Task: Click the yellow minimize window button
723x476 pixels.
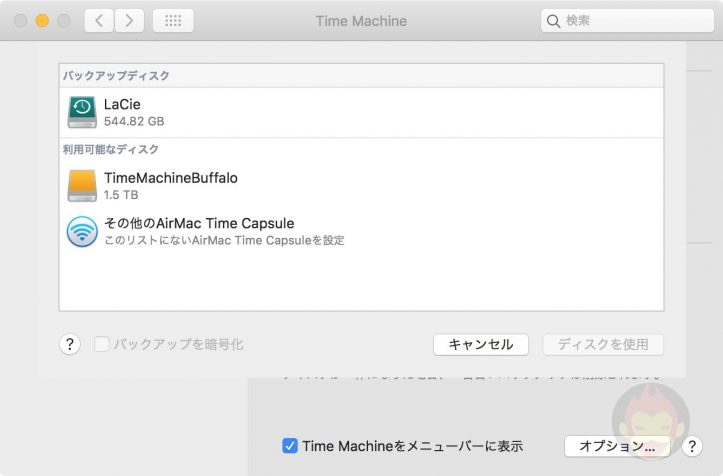Action: pyautogui.click(x=42, y=21)
